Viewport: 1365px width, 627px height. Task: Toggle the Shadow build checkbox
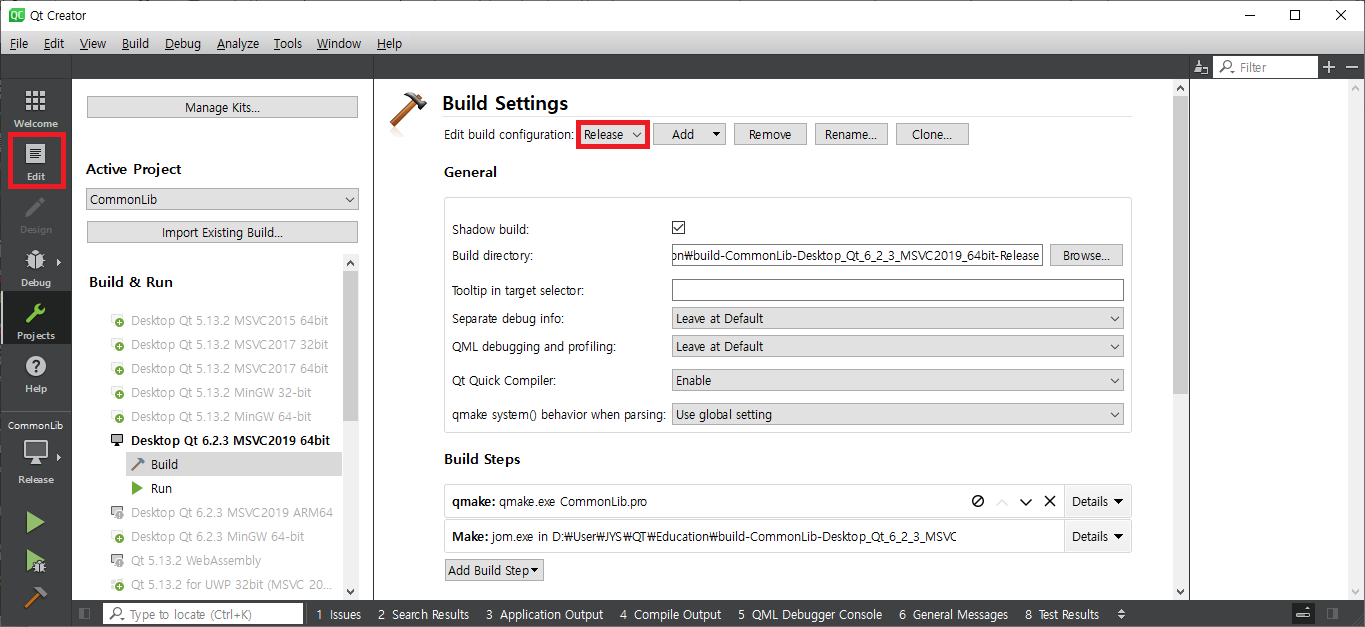(679, 228)
